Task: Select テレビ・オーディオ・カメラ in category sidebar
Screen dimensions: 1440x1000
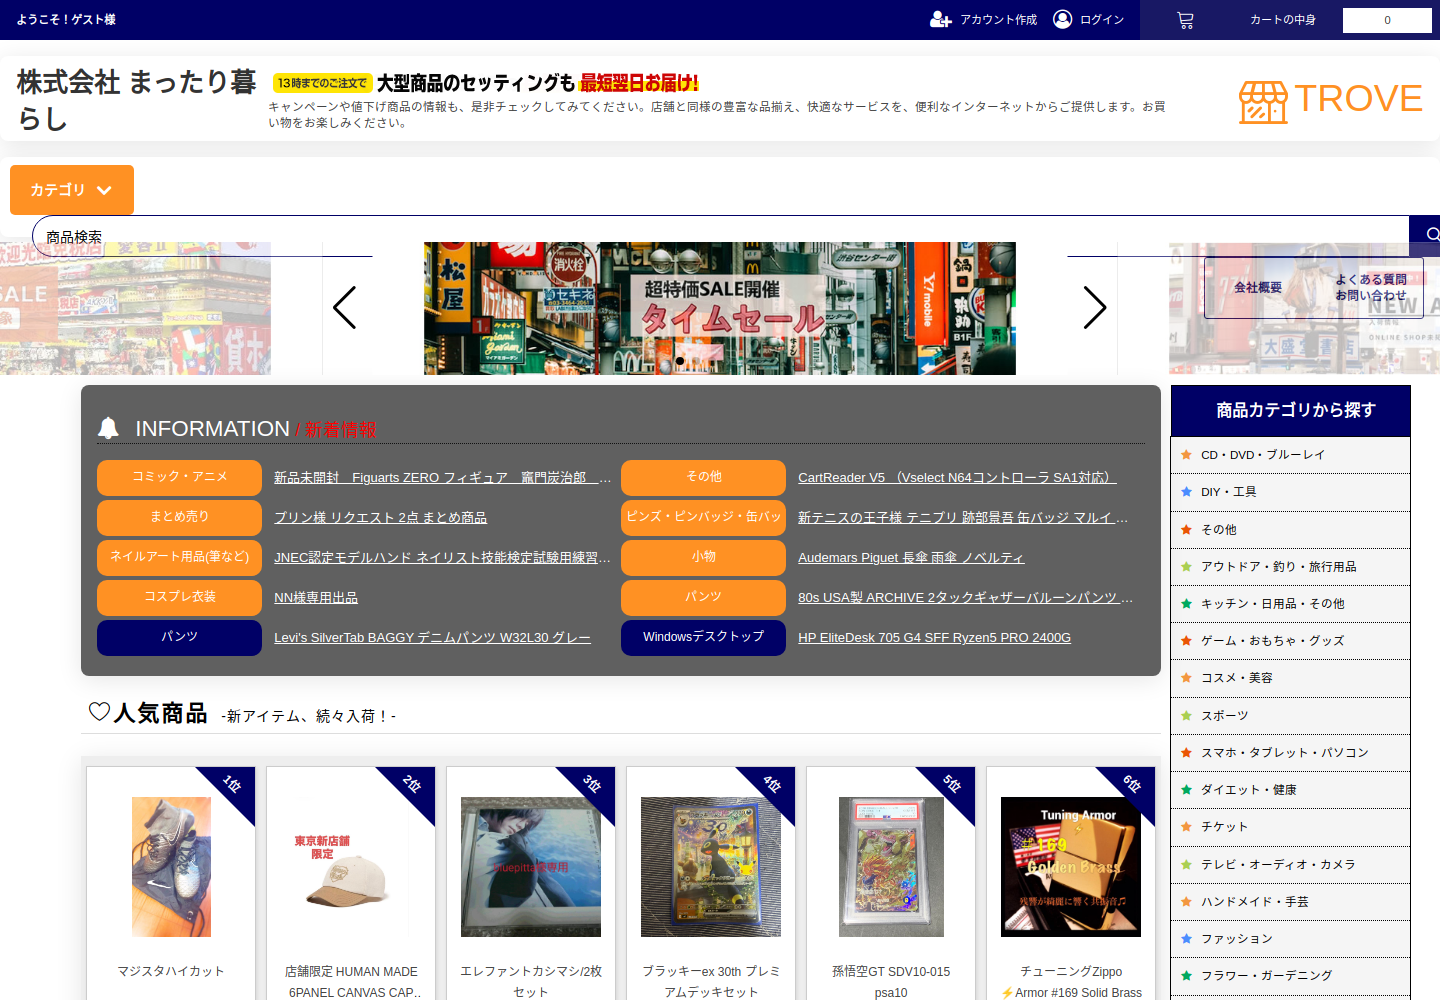Action: (x=1290, y=865)
